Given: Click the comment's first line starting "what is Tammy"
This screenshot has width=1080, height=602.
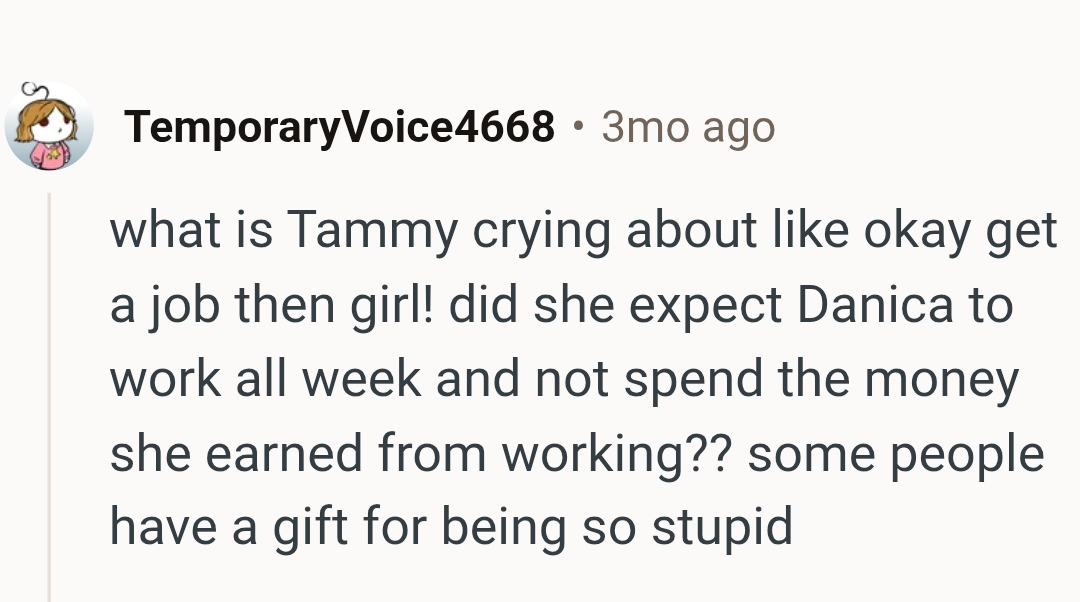Looking at the screenshot, I should point(582,231).
